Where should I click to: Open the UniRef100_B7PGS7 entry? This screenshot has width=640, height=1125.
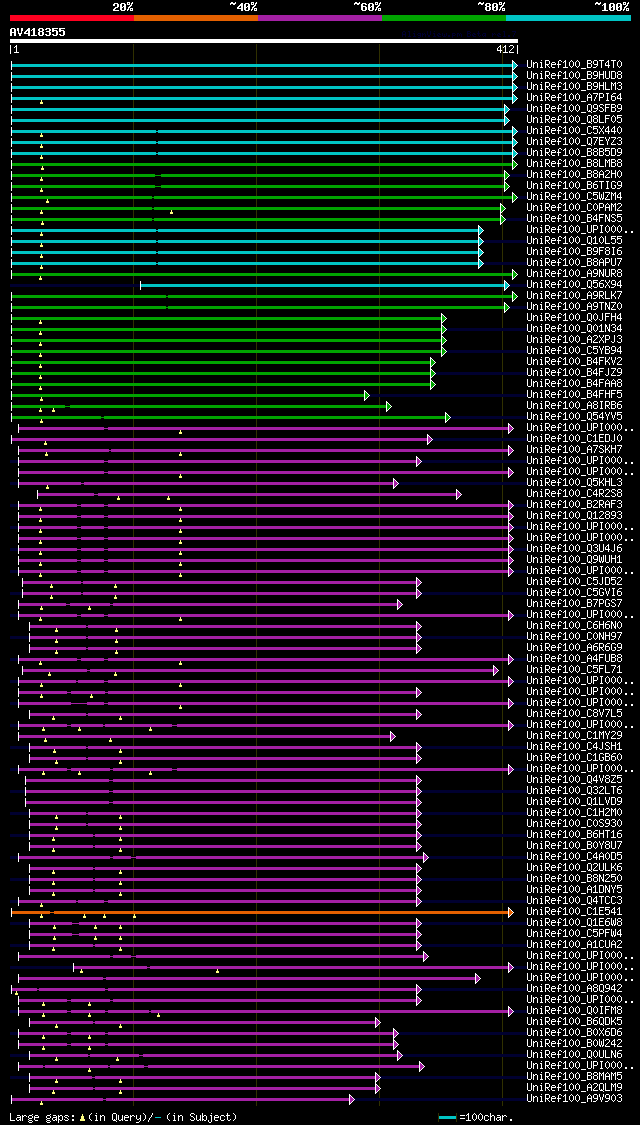574,603
